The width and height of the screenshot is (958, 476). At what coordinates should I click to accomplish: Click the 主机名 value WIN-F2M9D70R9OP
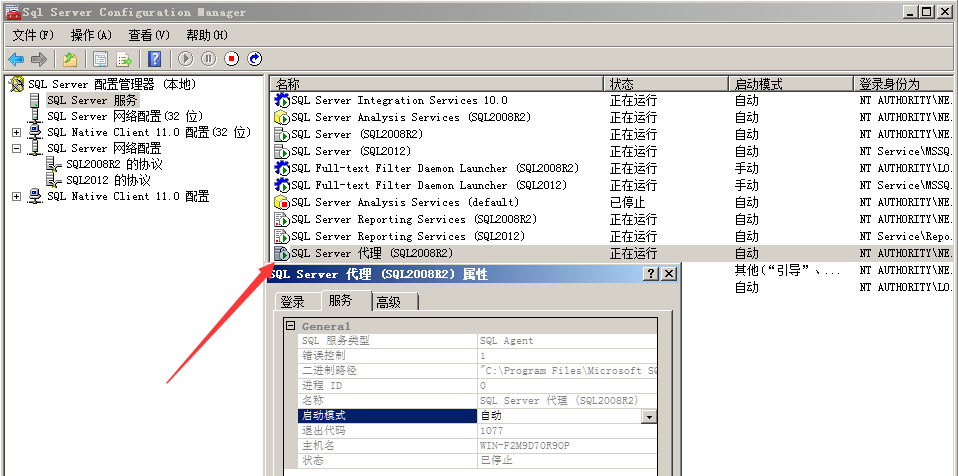click(525, 446)
